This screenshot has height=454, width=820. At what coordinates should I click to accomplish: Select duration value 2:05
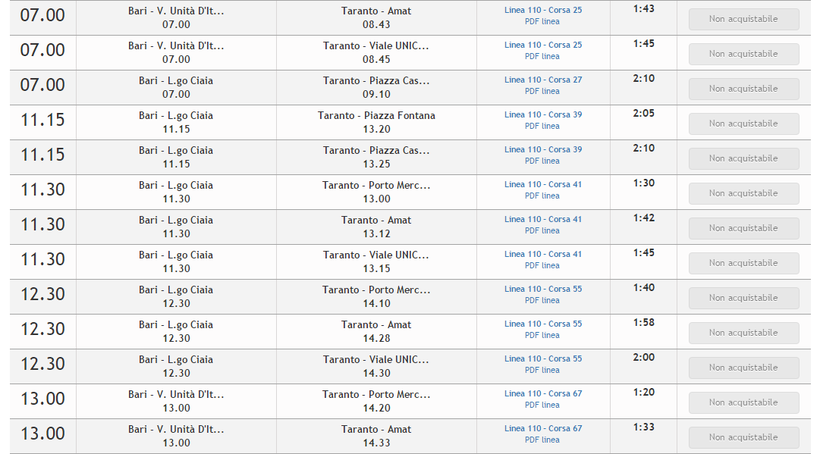pos(644,114)
